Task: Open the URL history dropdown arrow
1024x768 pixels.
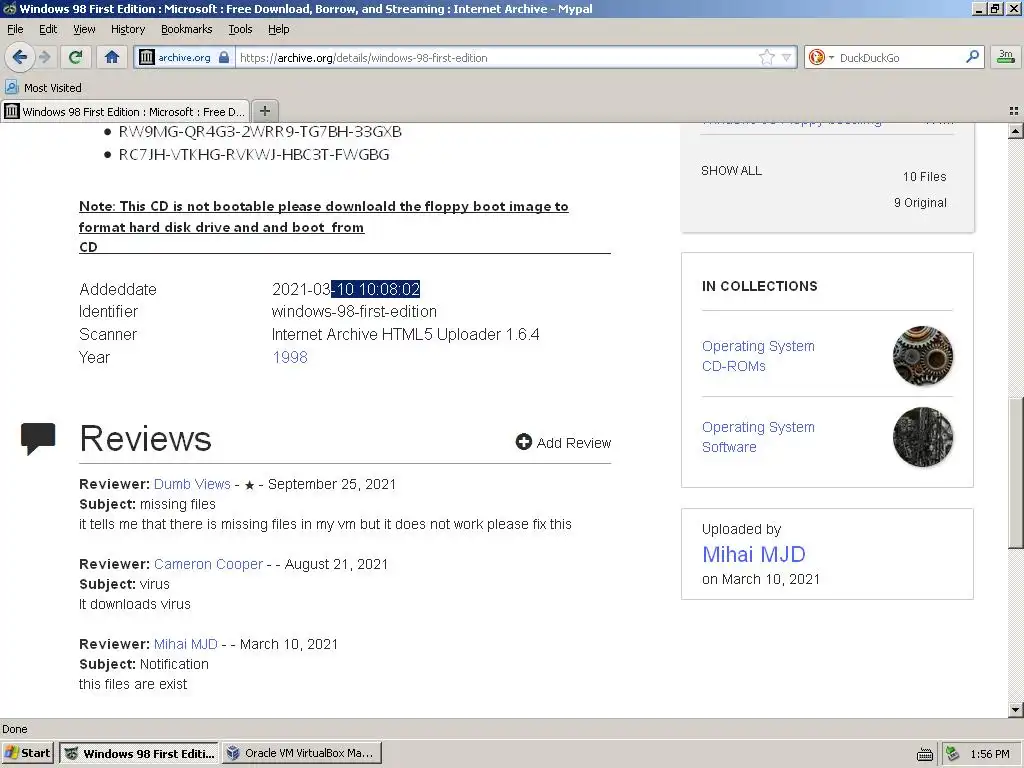Action: click(786, 57)
